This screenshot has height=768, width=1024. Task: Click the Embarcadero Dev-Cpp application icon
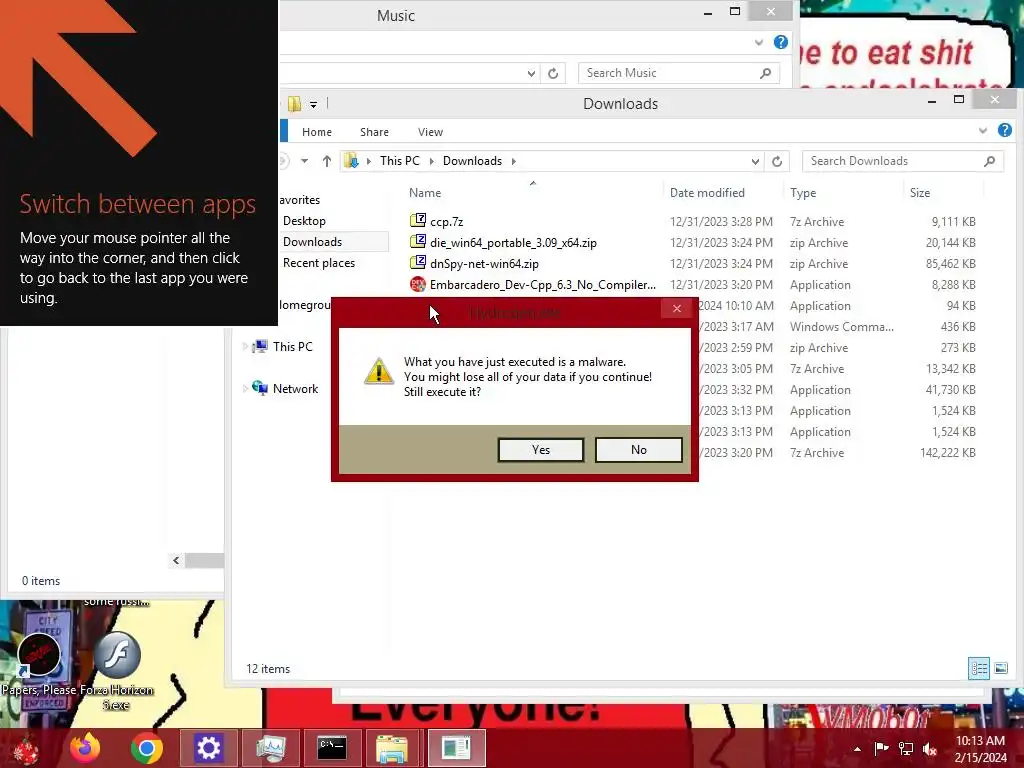(x=418, y=284)
